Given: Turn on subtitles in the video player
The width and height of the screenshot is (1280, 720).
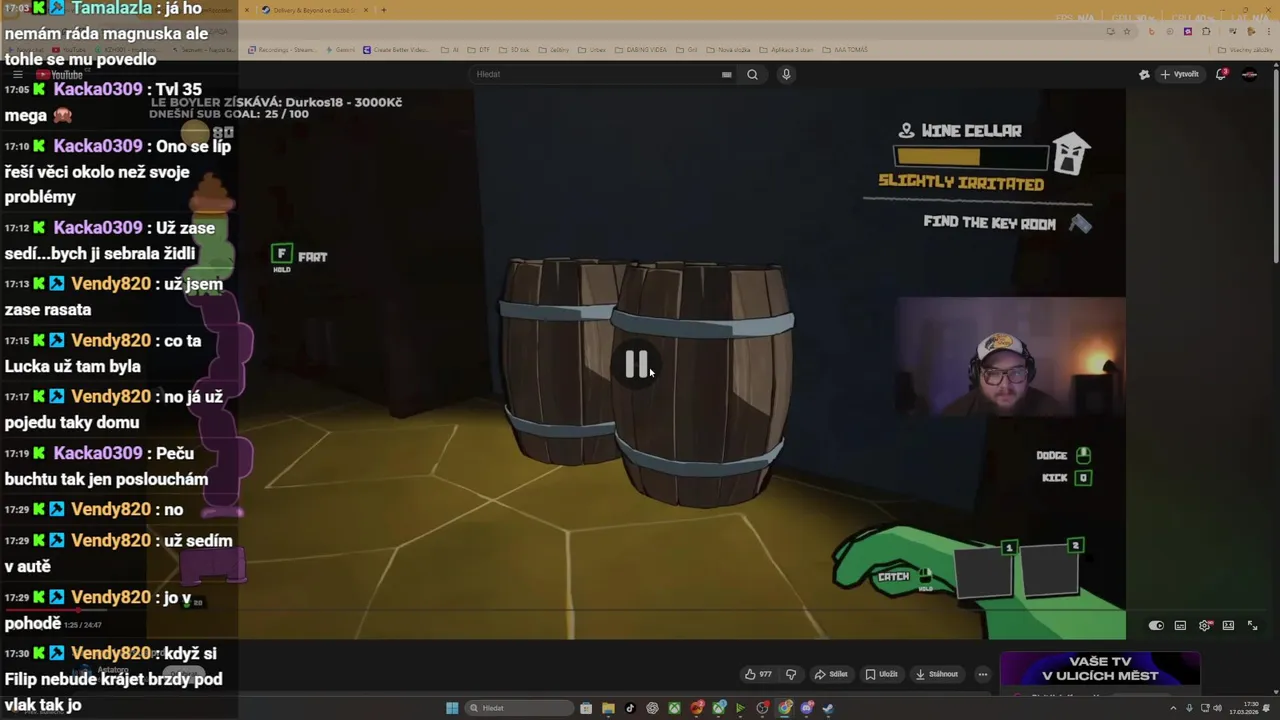Looking at the screenshot, I should tap(1180, 626).
